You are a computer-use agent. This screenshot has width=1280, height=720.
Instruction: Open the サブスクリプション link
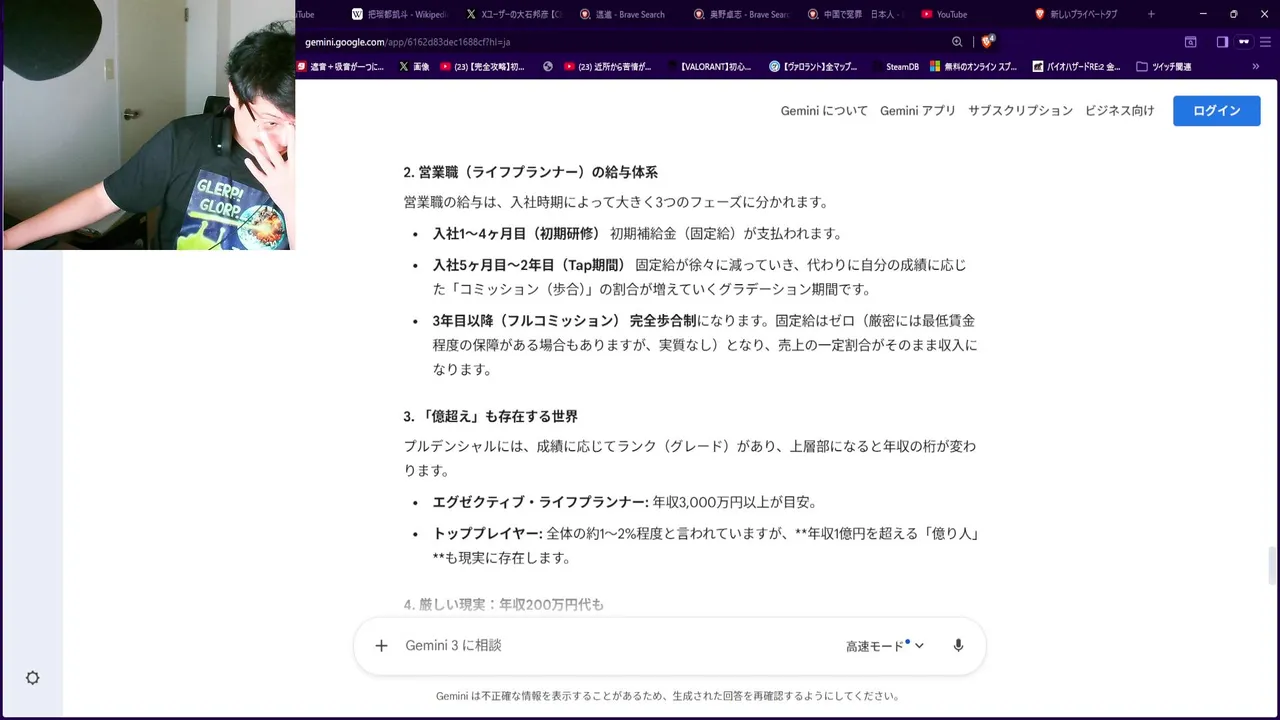coord(1020,111)
